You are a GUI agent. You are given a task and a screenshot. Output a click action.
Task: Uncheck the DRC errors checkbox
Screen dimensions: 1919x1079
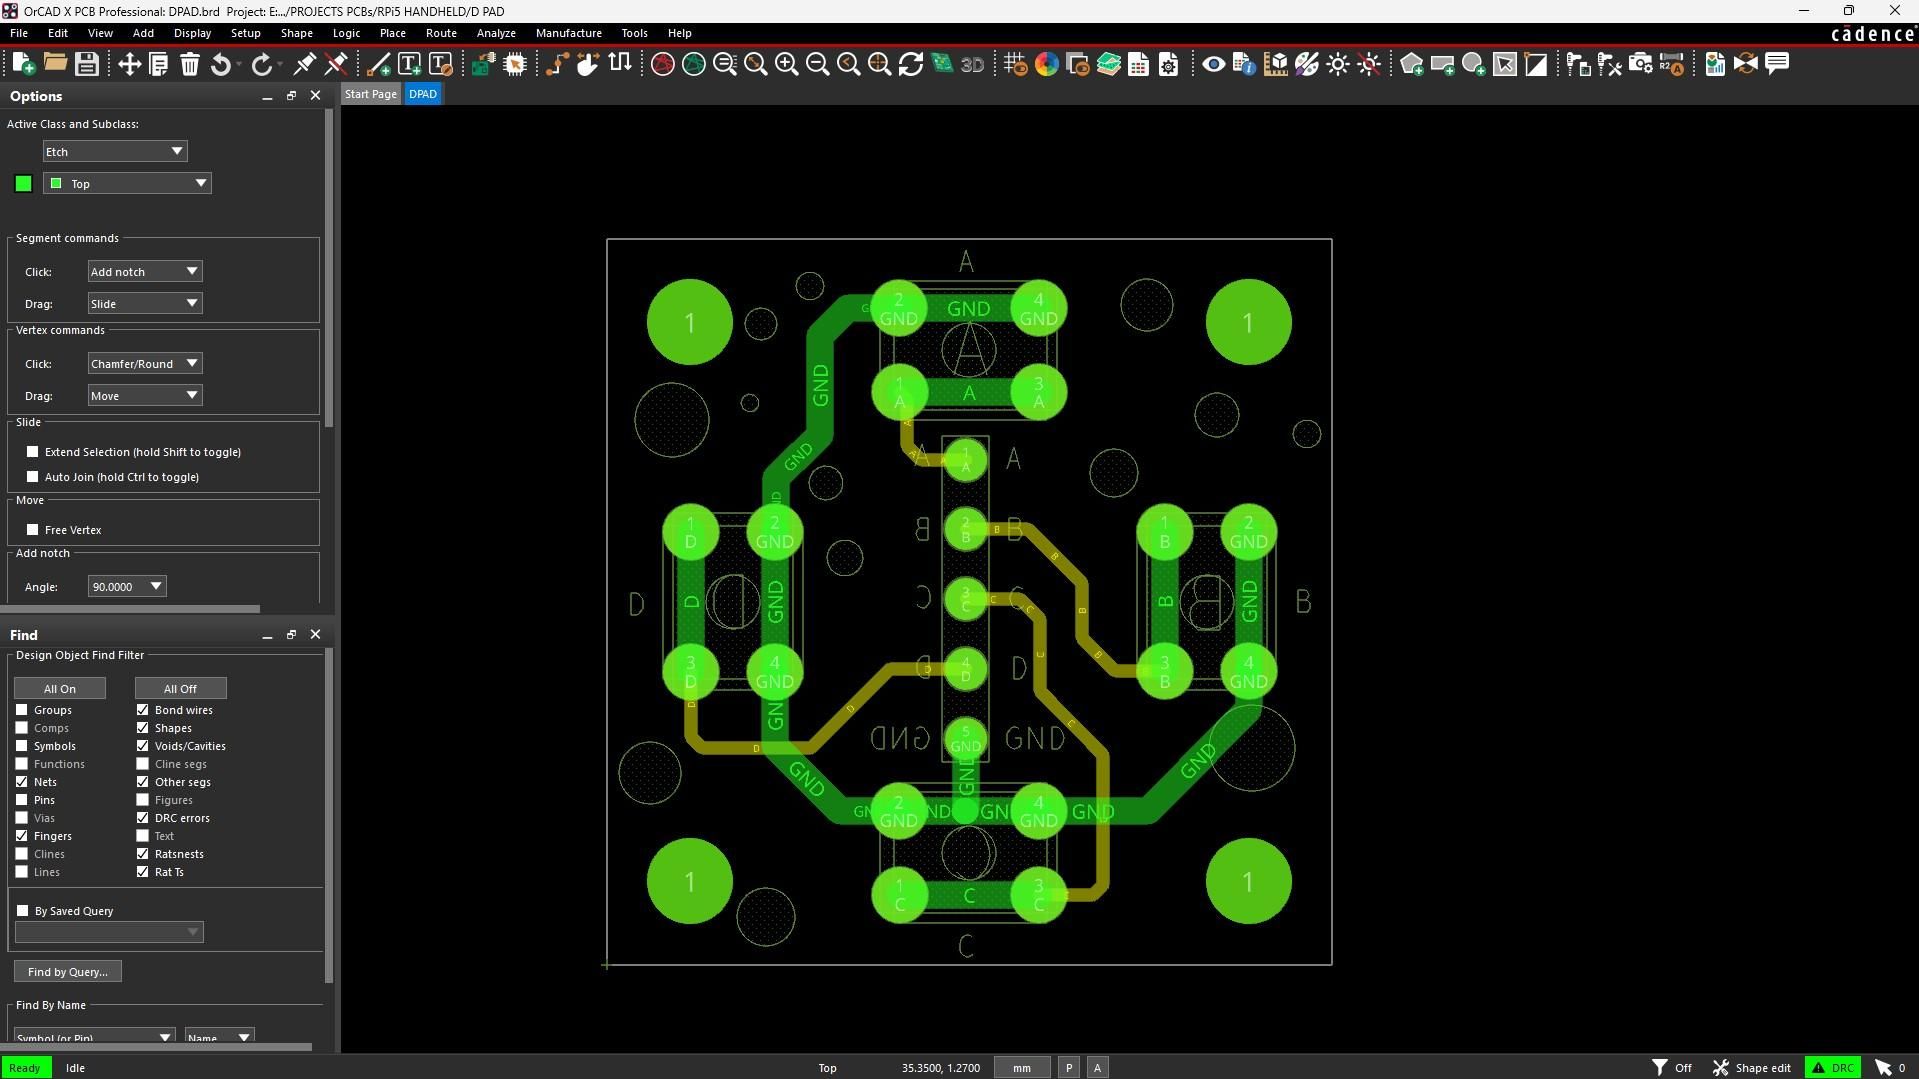[143, 818]
